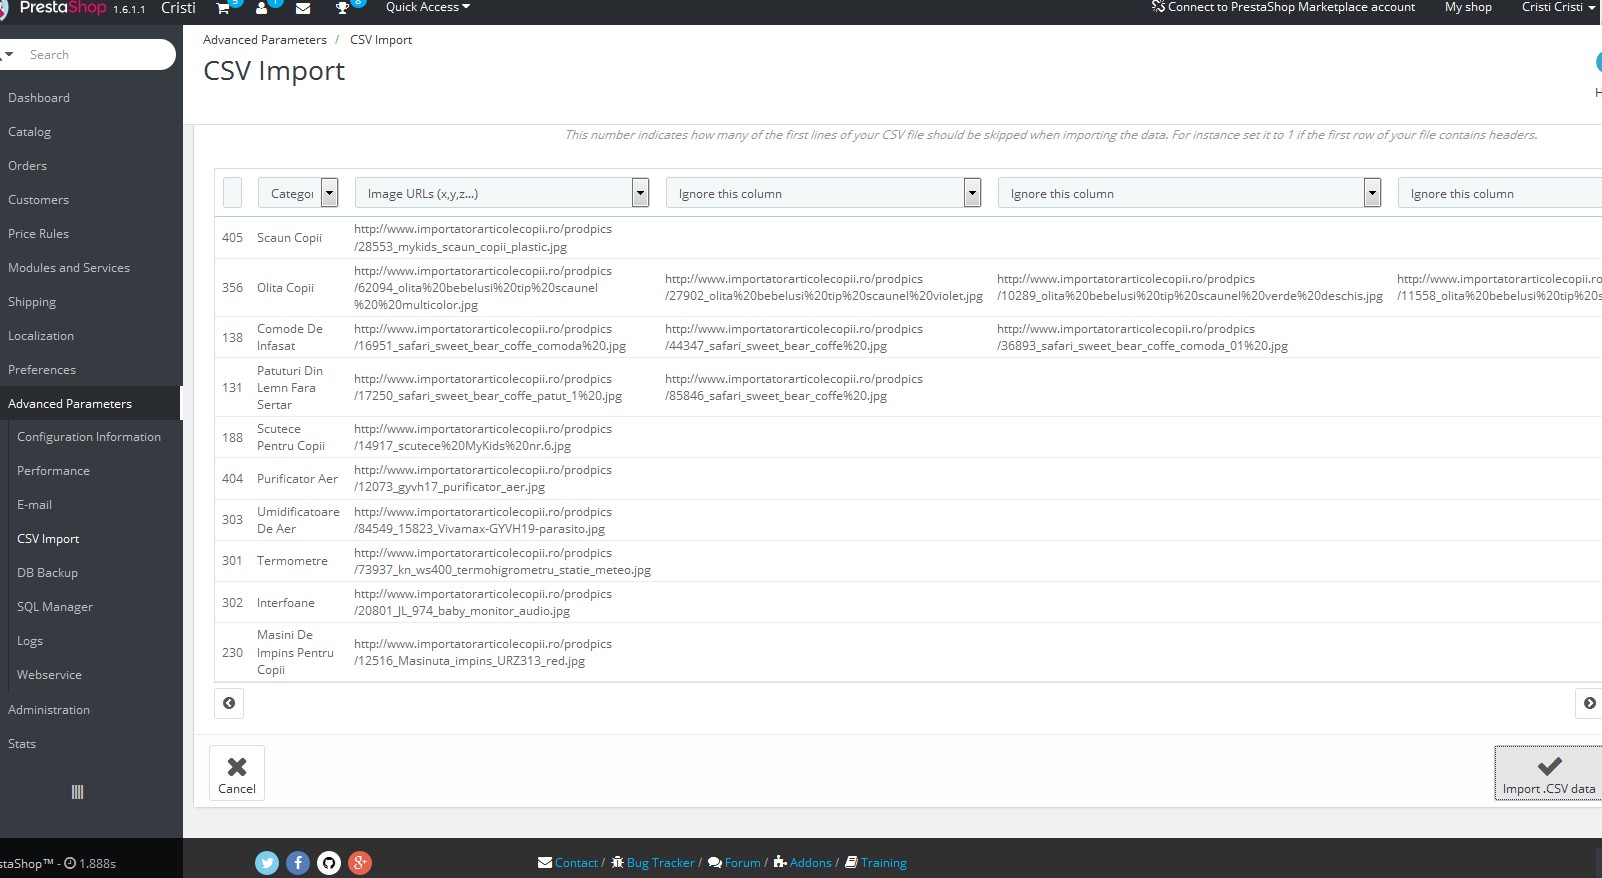This screenshot has height=878, width=1602.
Task: Open the Facebook footer icon
Action: (298, 862)
